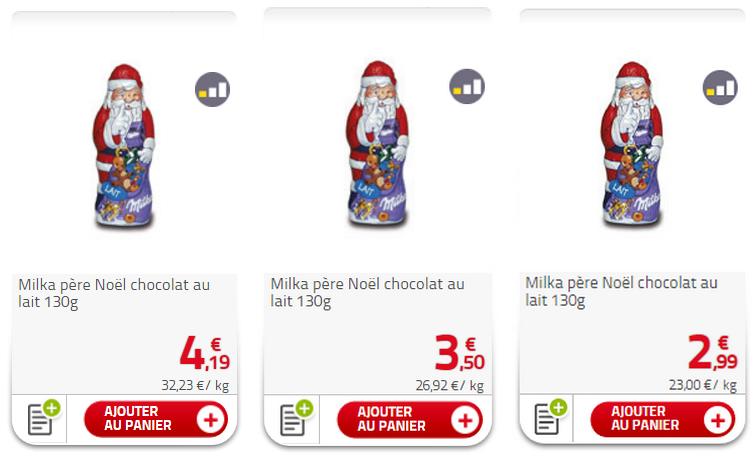Click the 2,99 € price label

pos(713,352)
